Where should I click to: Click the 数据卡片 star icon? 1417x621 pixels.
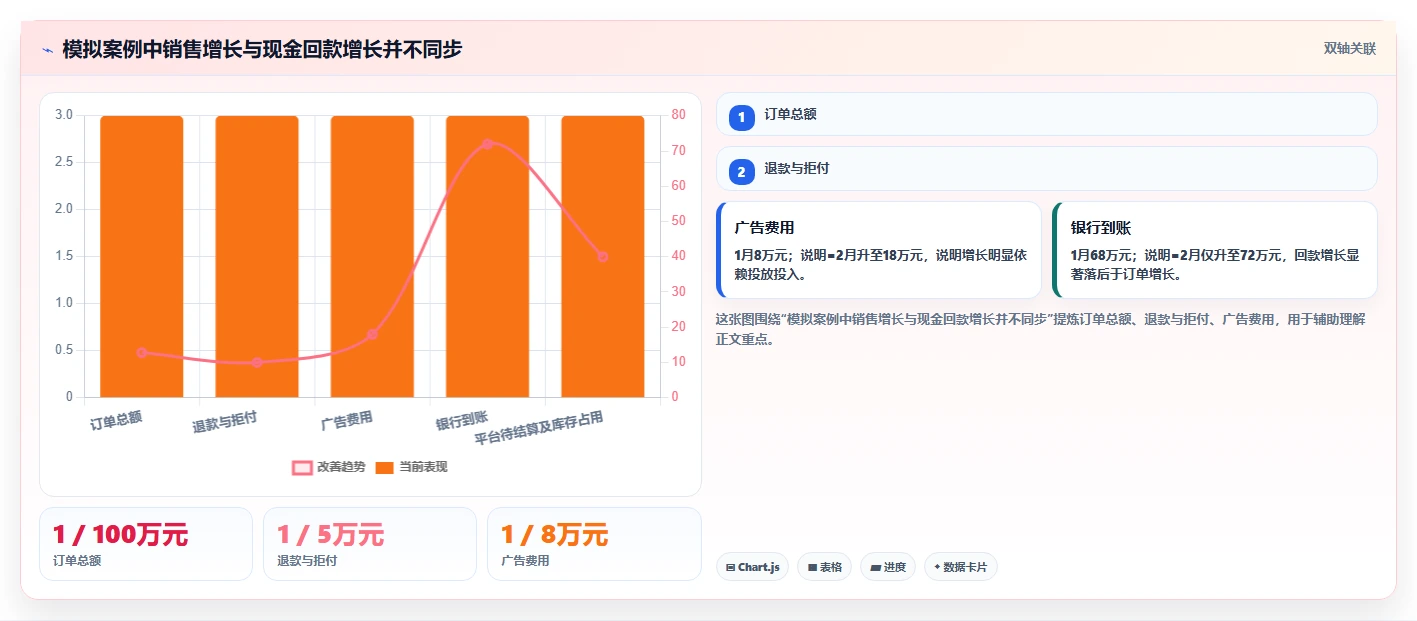point(937,567)
